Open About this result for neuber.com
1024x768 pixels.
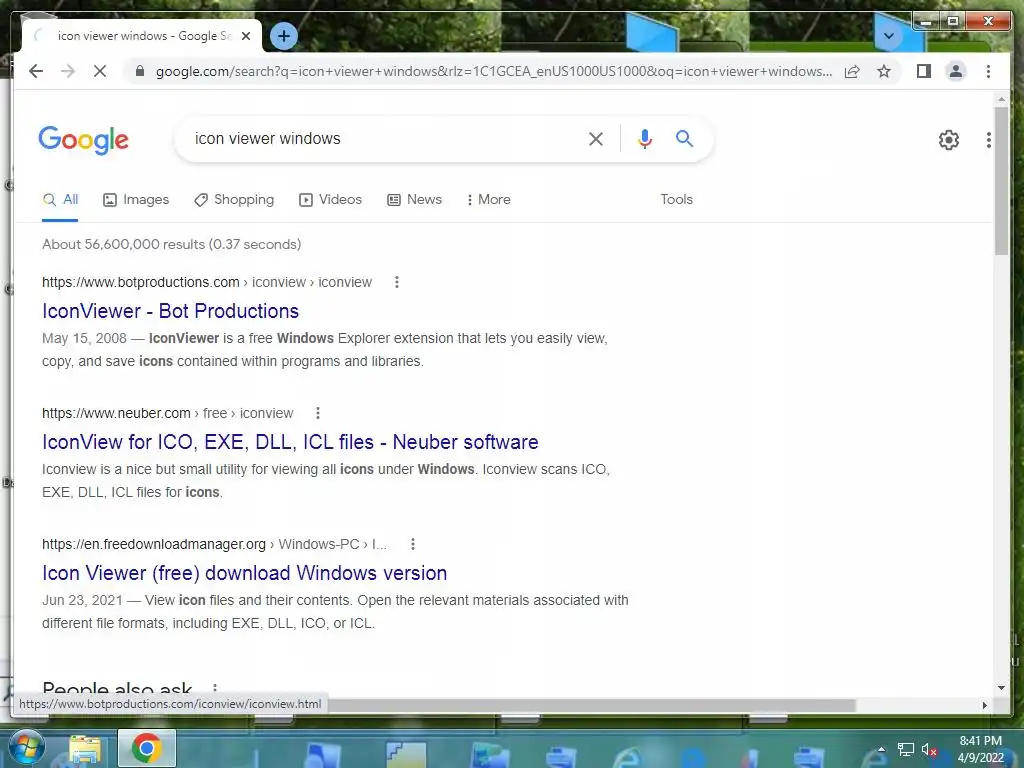coord(317,413)
